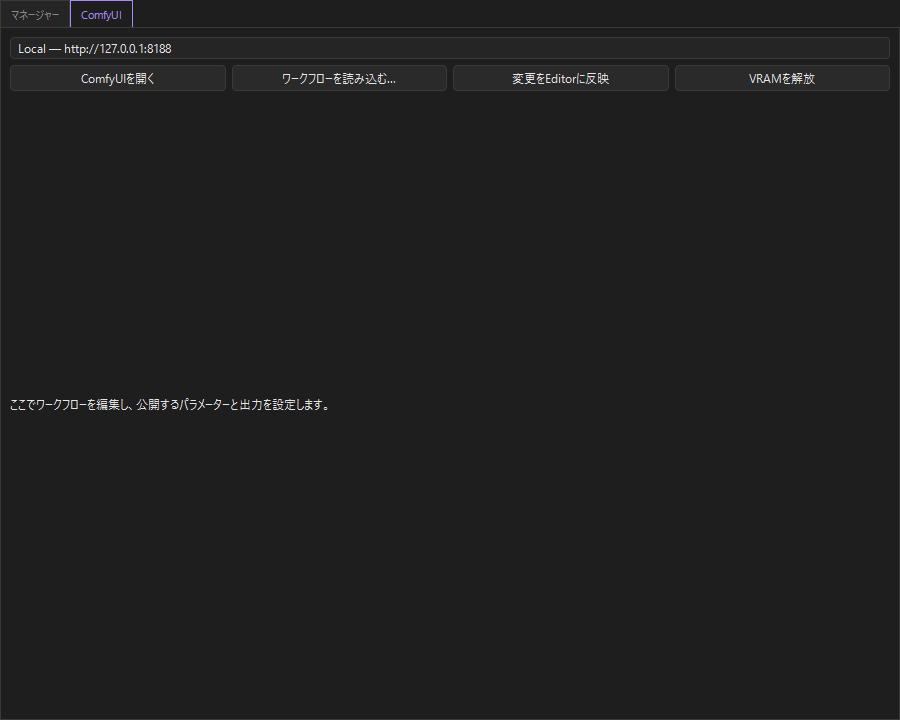The width and height of the screenshot is (900, 720).
Task: Choose the http://127.0.0.1:8188 connection combo box
Action: coord(449,48)
